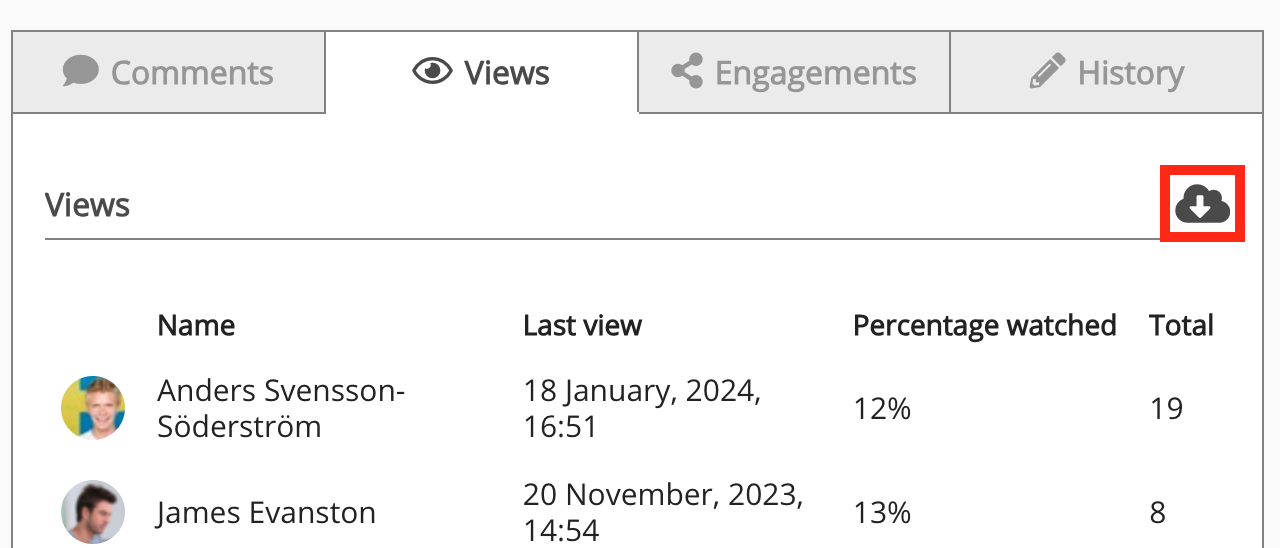The image size is (1280, 548).
Task: Click the 12% percentage watched value
Action: 882,408
